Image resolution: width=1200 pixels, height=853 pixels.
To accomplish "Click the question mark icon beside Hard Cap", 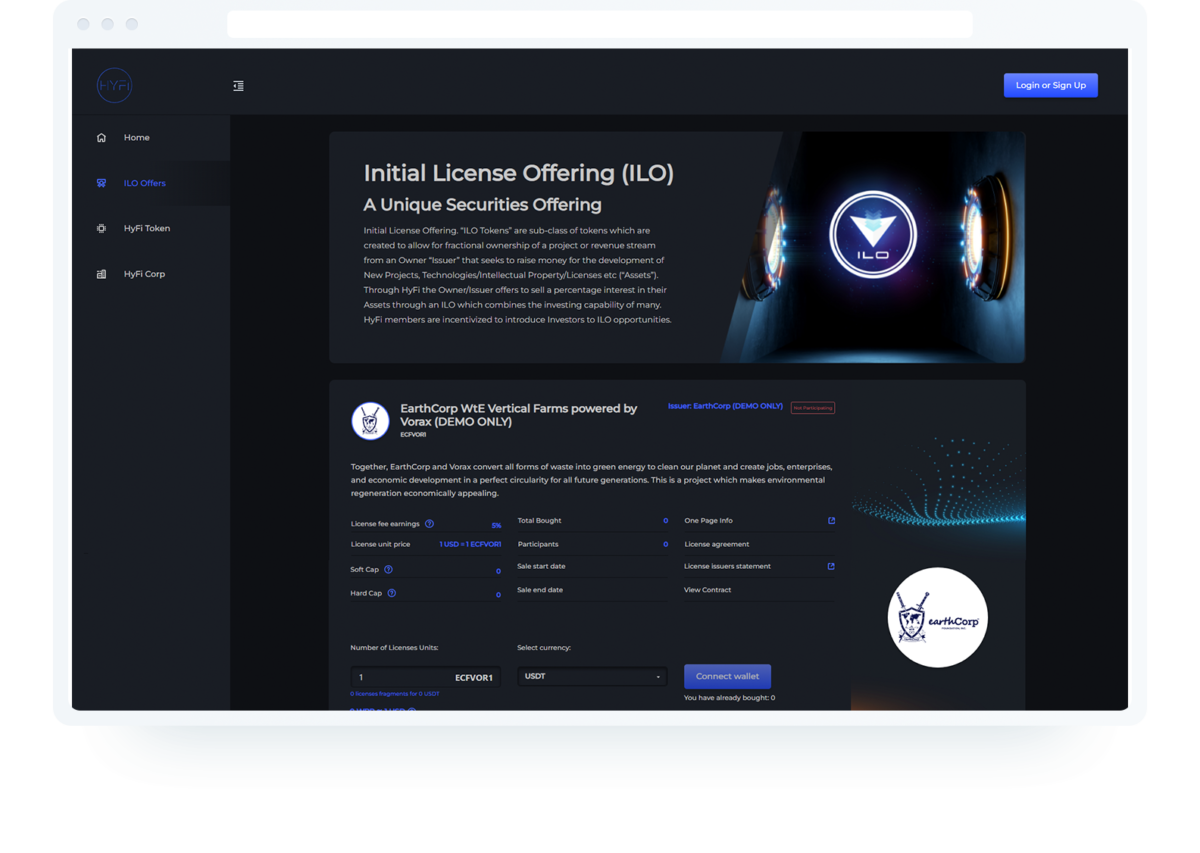I will pos(391,593).
